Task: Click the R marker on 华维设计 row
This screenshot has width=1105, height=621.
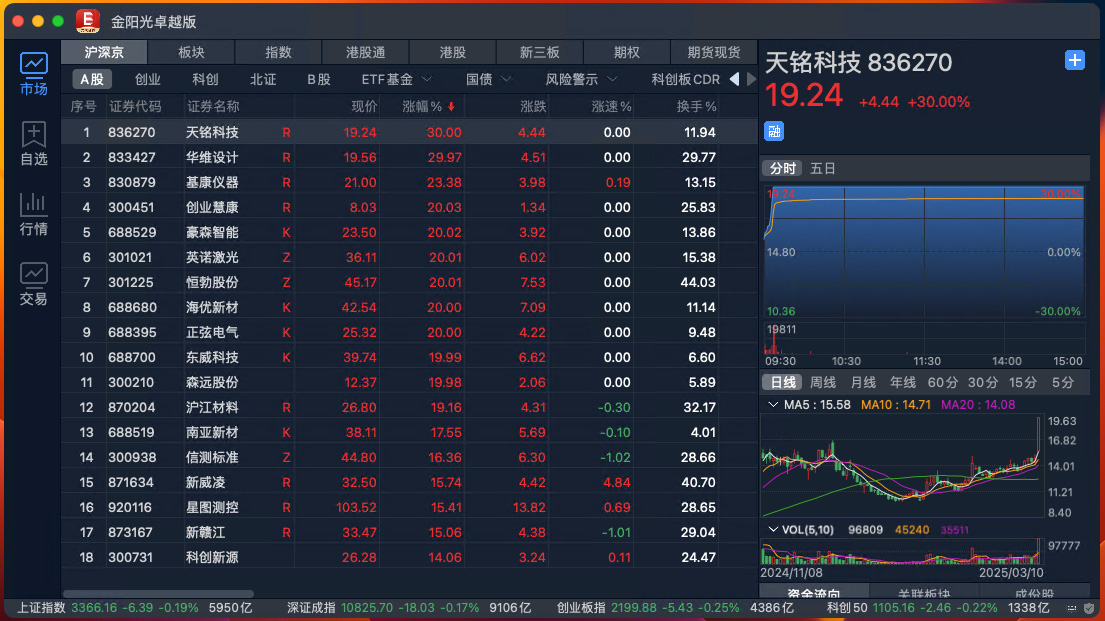Action: pyautogui.click(x=286, y=157)
